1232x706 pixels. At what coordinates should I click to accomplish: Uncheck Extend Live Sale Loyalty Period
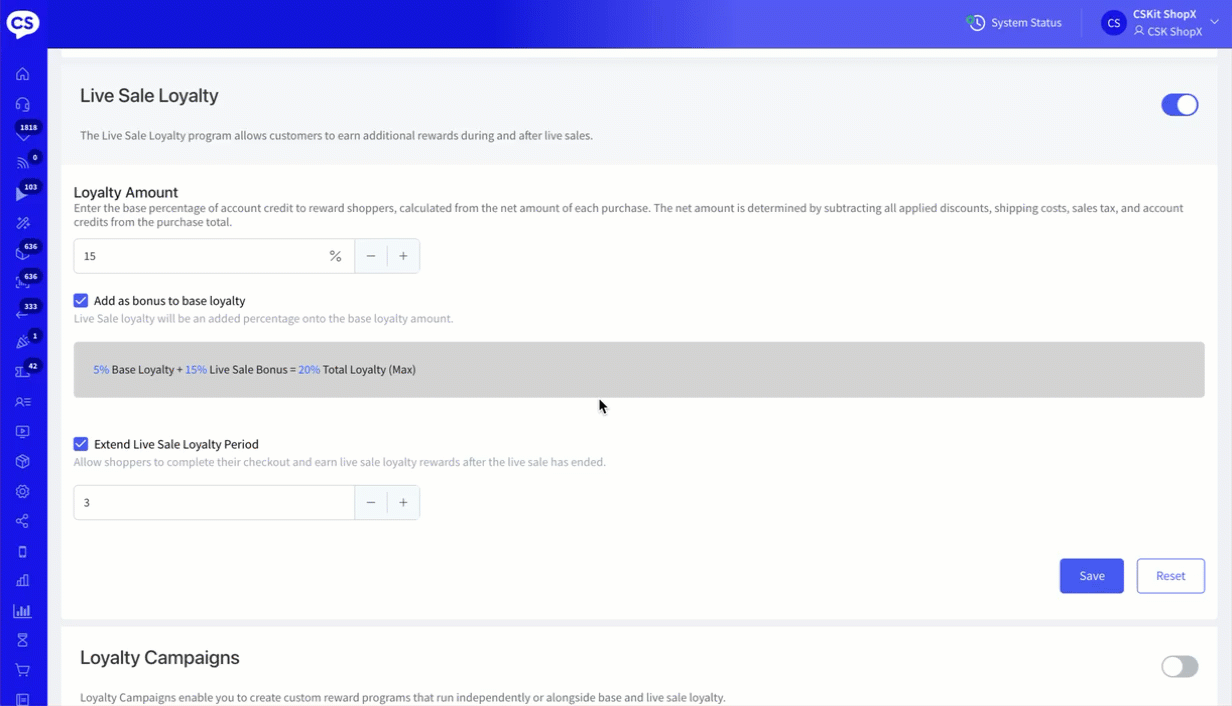pyautogui.click(x=81, y=444)
